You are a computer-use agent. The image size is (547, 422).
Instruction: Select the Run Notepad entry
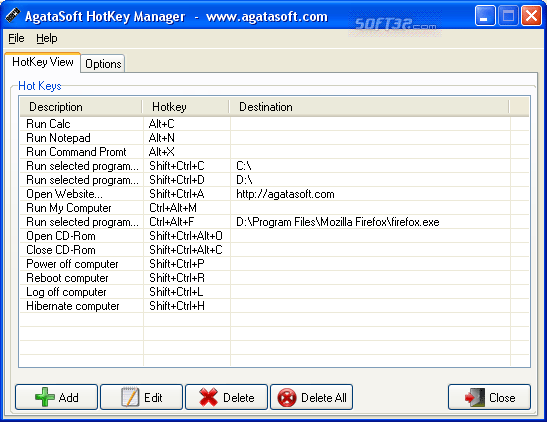(58, 138)
